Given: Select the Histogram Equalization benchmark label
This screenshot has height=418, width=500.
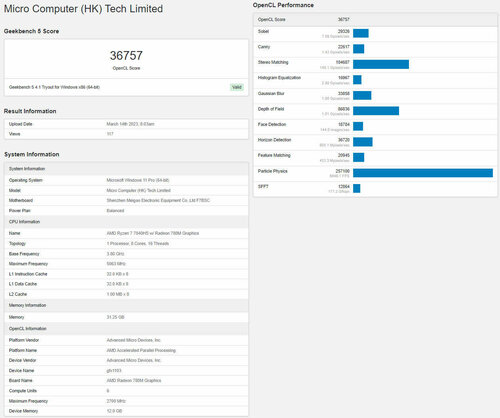Looking at the screenshot, I should [279, 78].
